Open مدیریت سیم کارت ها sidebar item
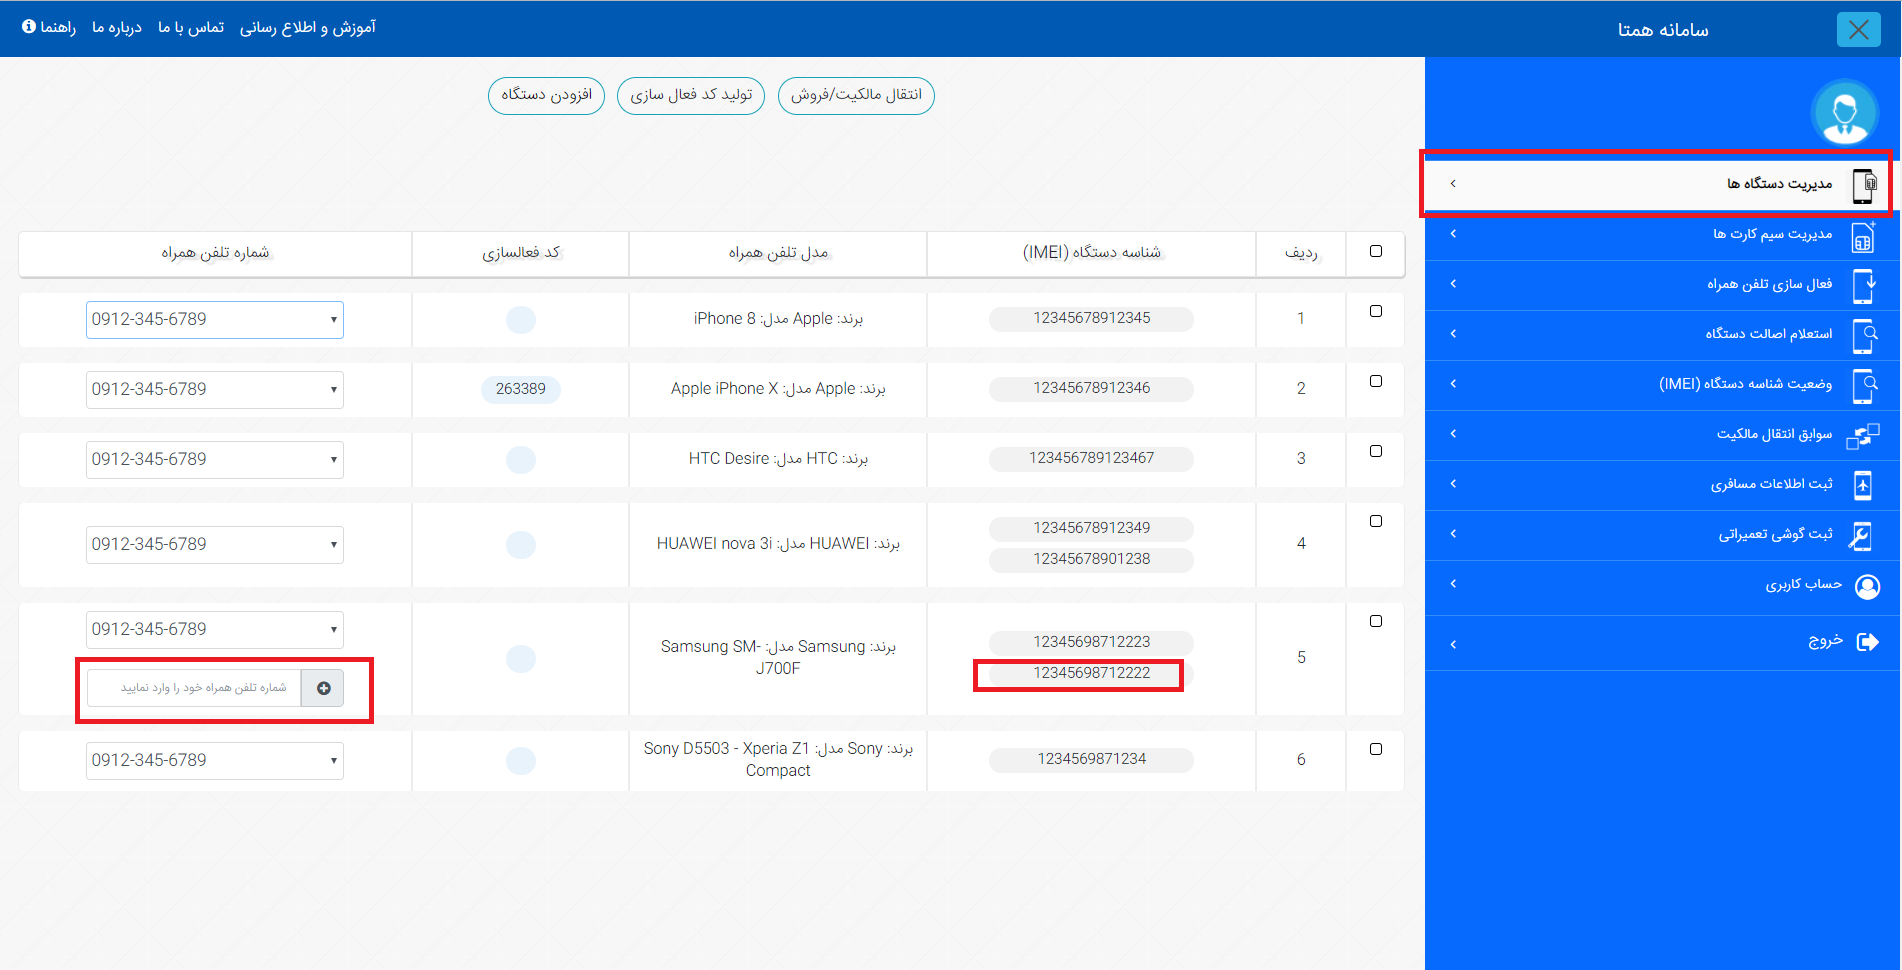 1663,235
